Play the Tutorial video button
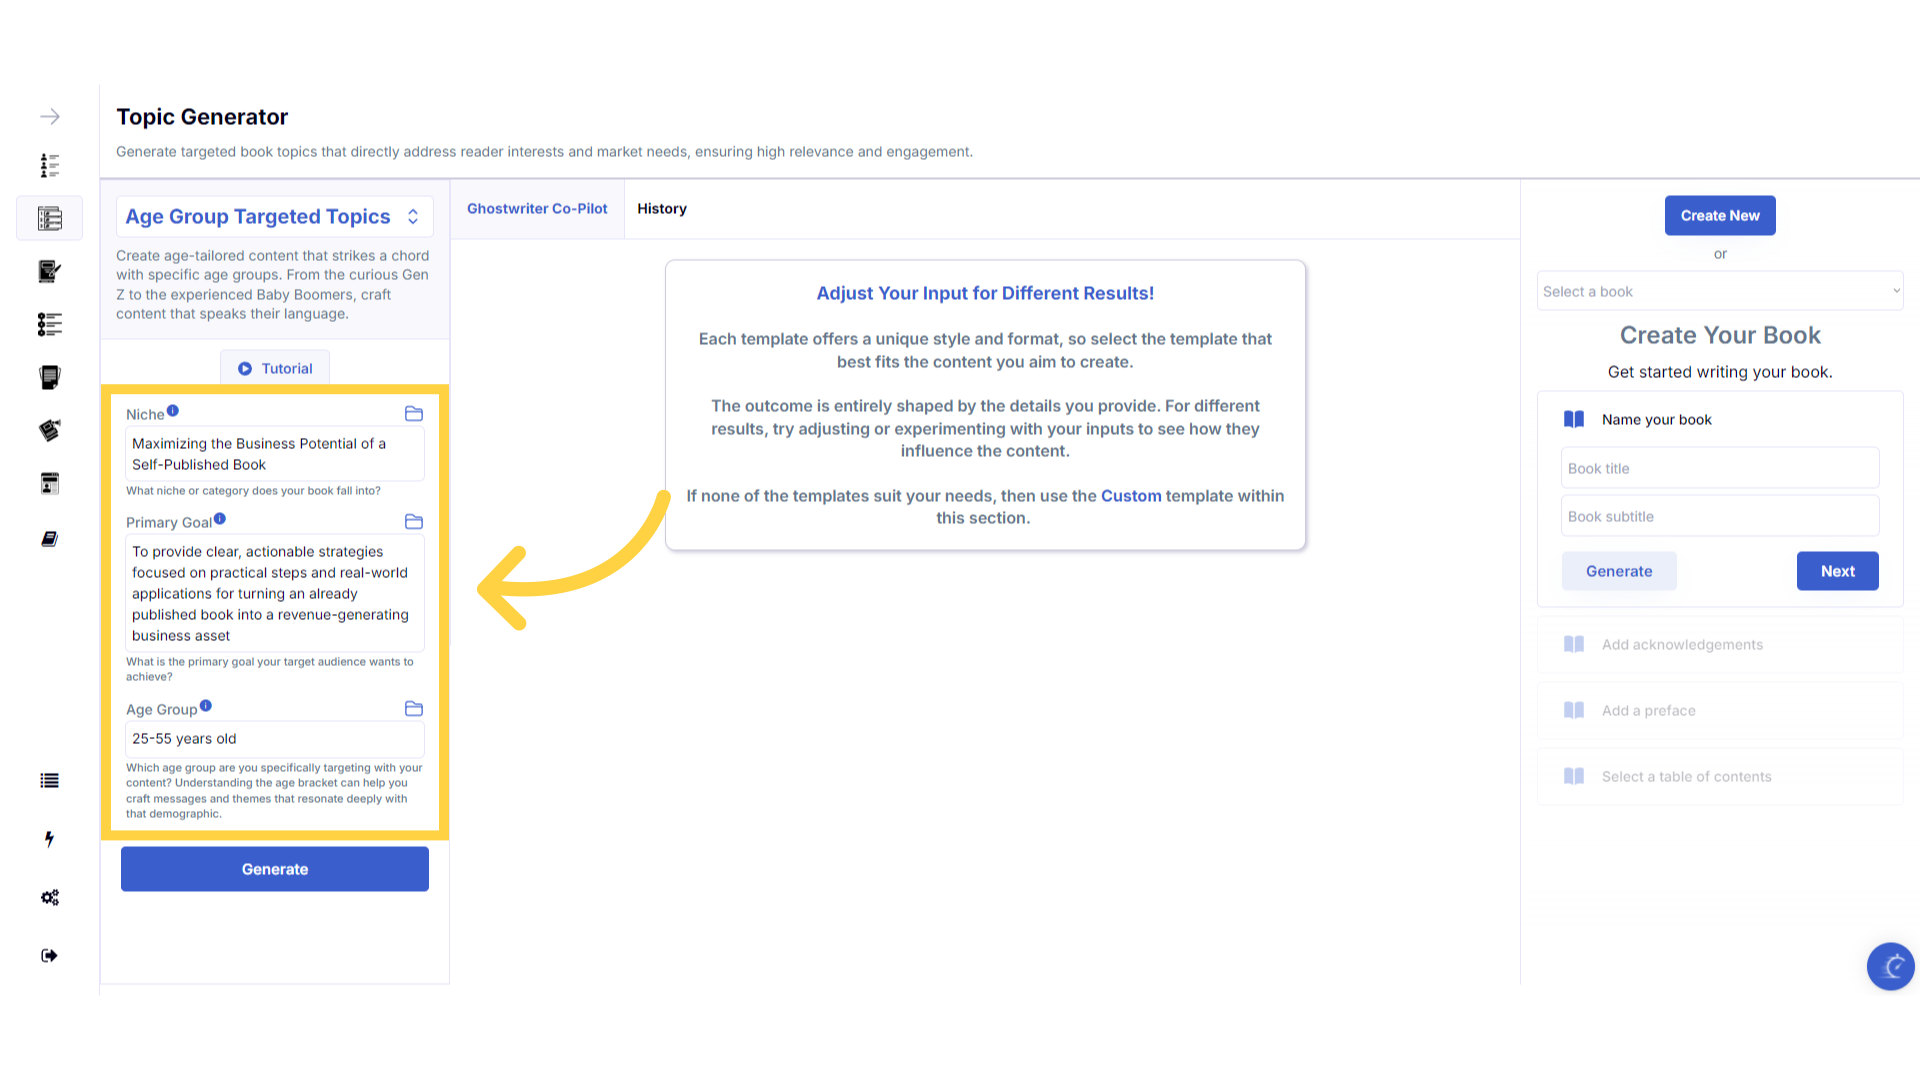This screenshot has height=1080, width=1920. [x=275, y=369]
